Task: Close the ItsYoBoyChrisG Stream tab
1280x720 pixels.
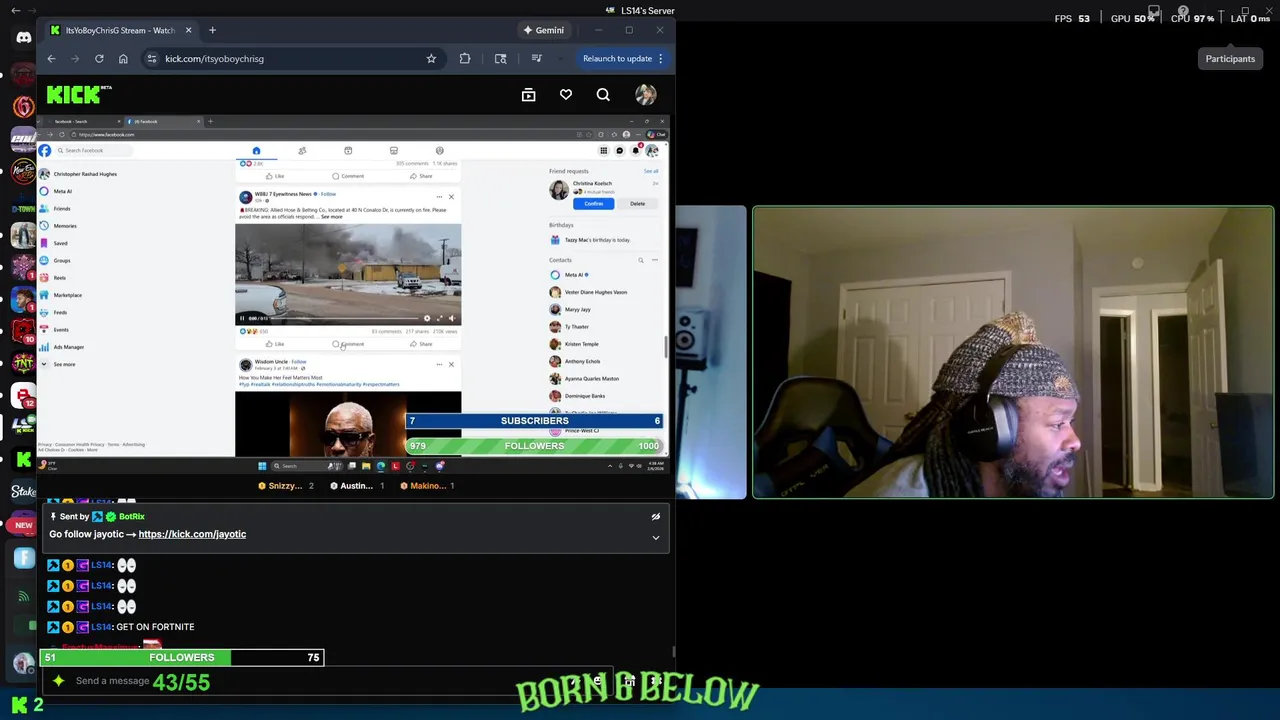Action: [188, 30]
